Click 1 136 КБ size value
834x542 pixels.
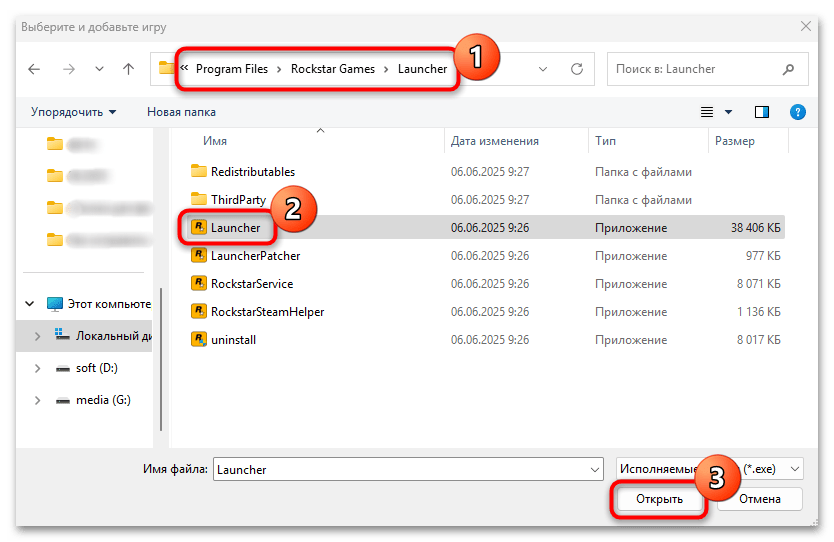tap(758, 312)
